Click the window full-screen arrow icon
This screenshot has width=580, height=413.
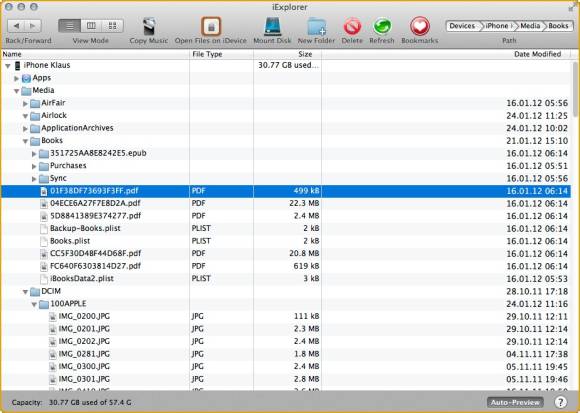(x=571, y=6)
